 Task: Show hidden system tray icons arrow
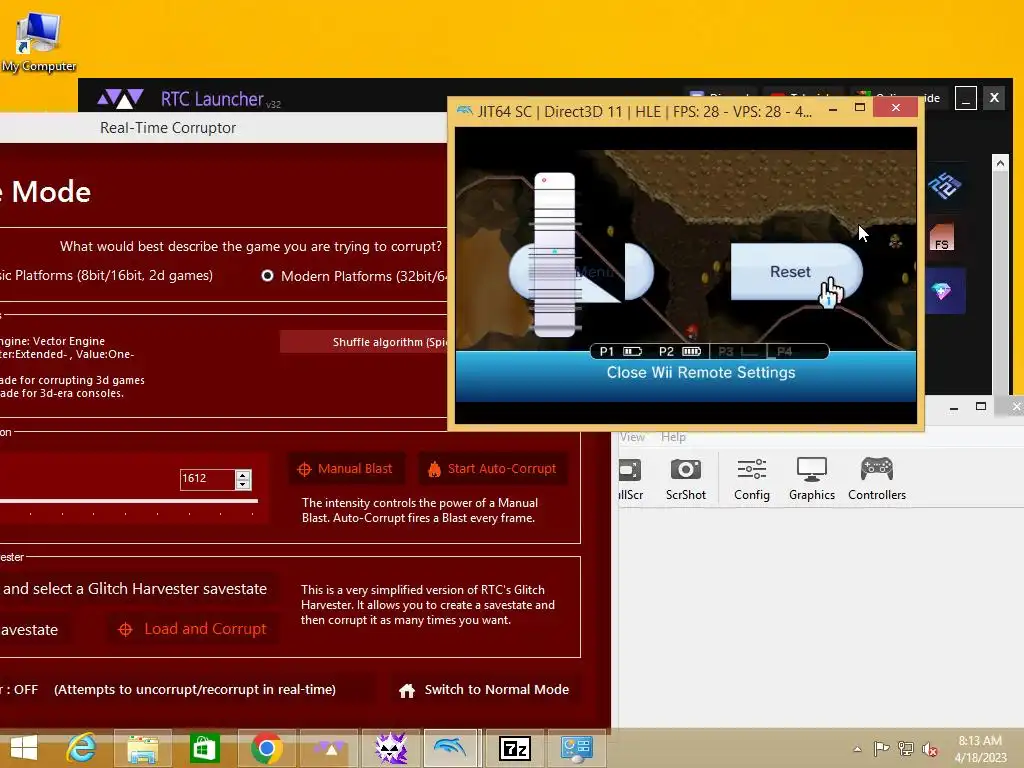[857, 748]
